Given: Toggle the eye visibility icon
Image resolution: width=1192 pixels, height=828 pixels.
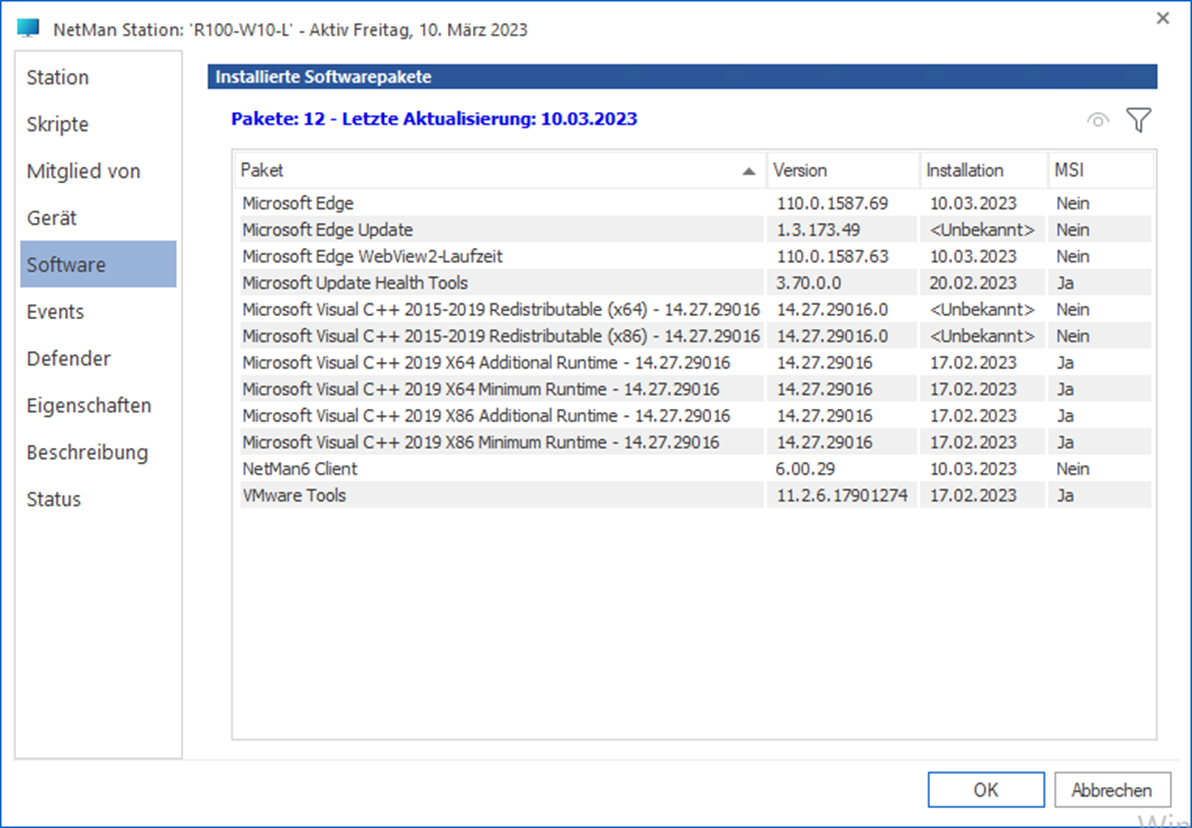Looking at the screenshot, I should point(1098,121).
